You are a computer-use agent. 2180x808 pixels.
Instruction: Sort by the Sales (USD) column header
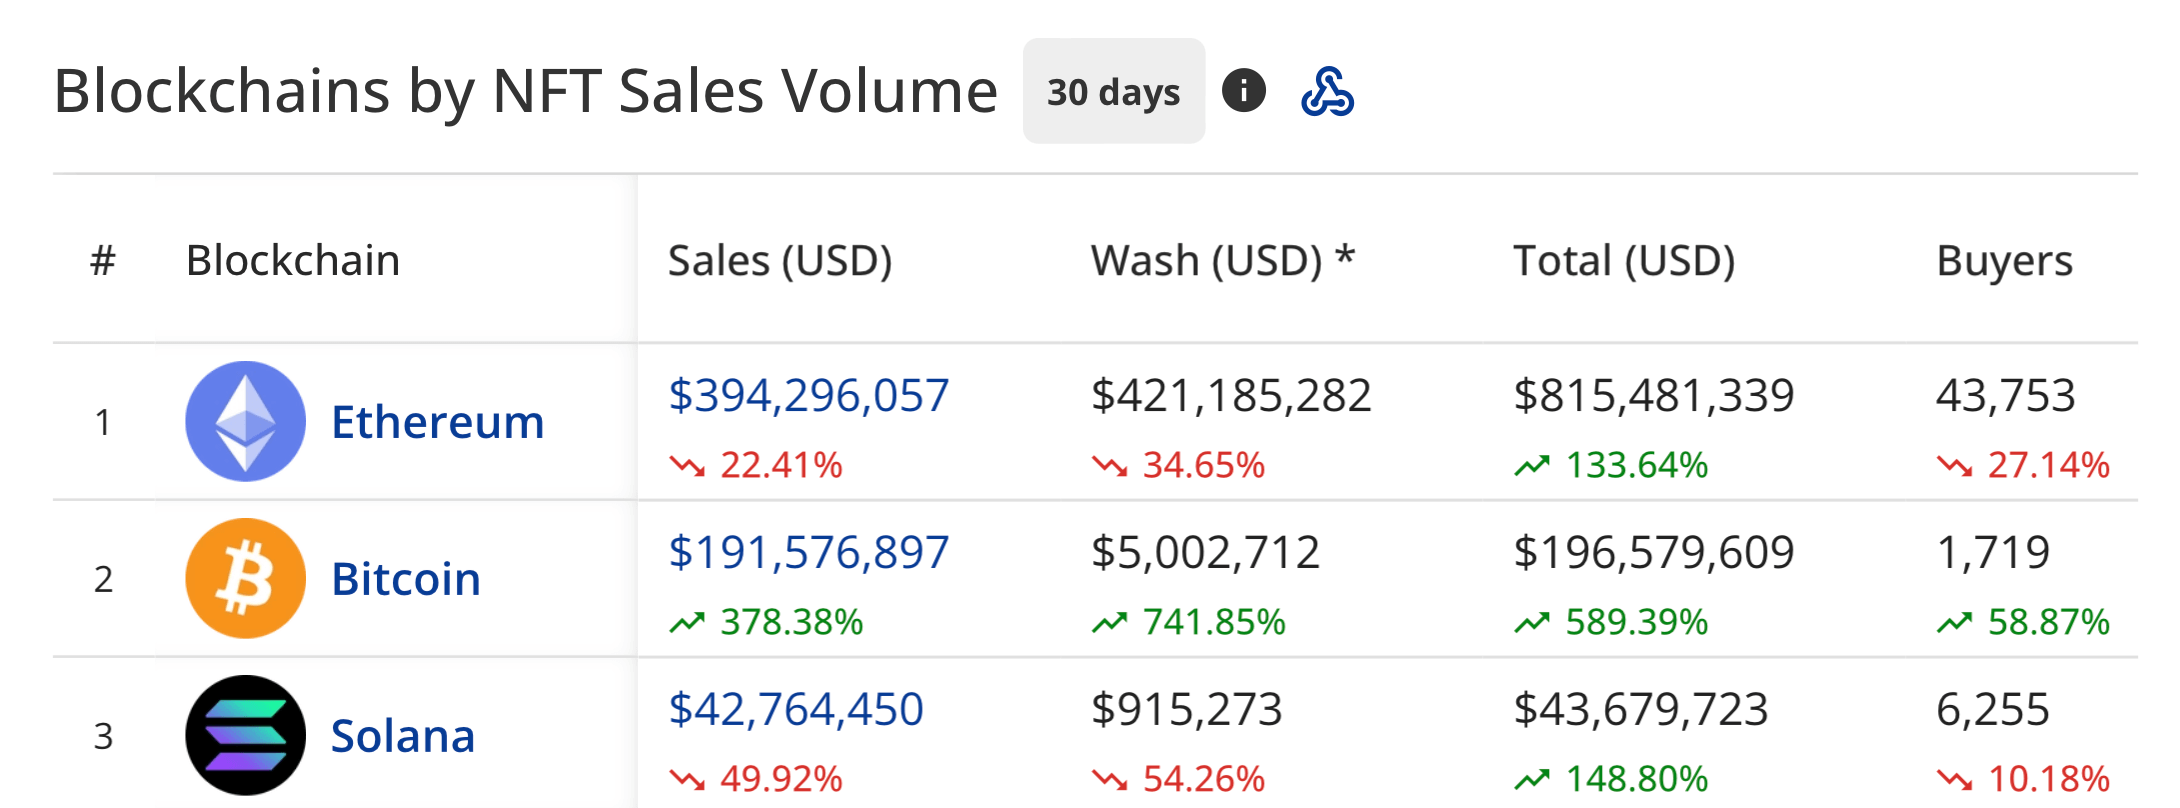click(x=780, y=261)
